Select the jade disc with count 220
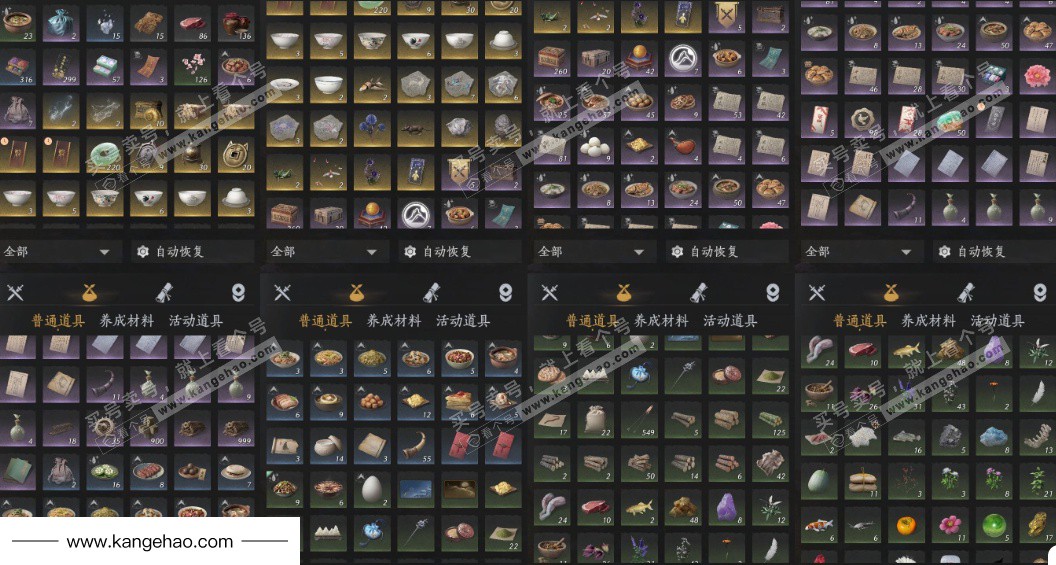Viewport: 1056px width, 565px height. 106,154
